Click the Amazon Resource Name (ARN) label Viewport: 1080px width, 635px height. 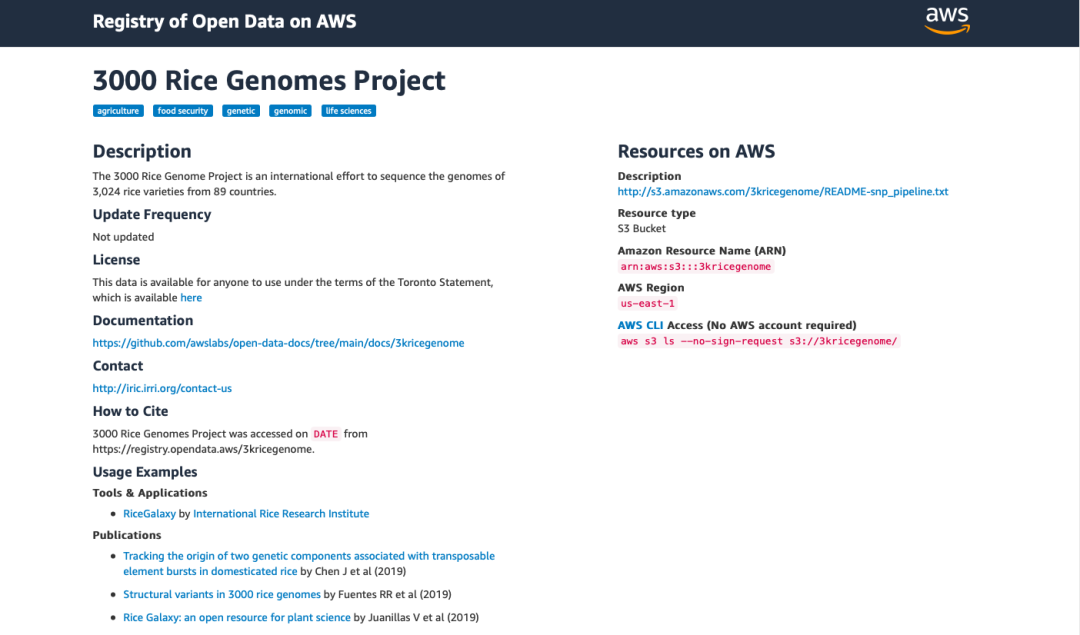point(701,251)
